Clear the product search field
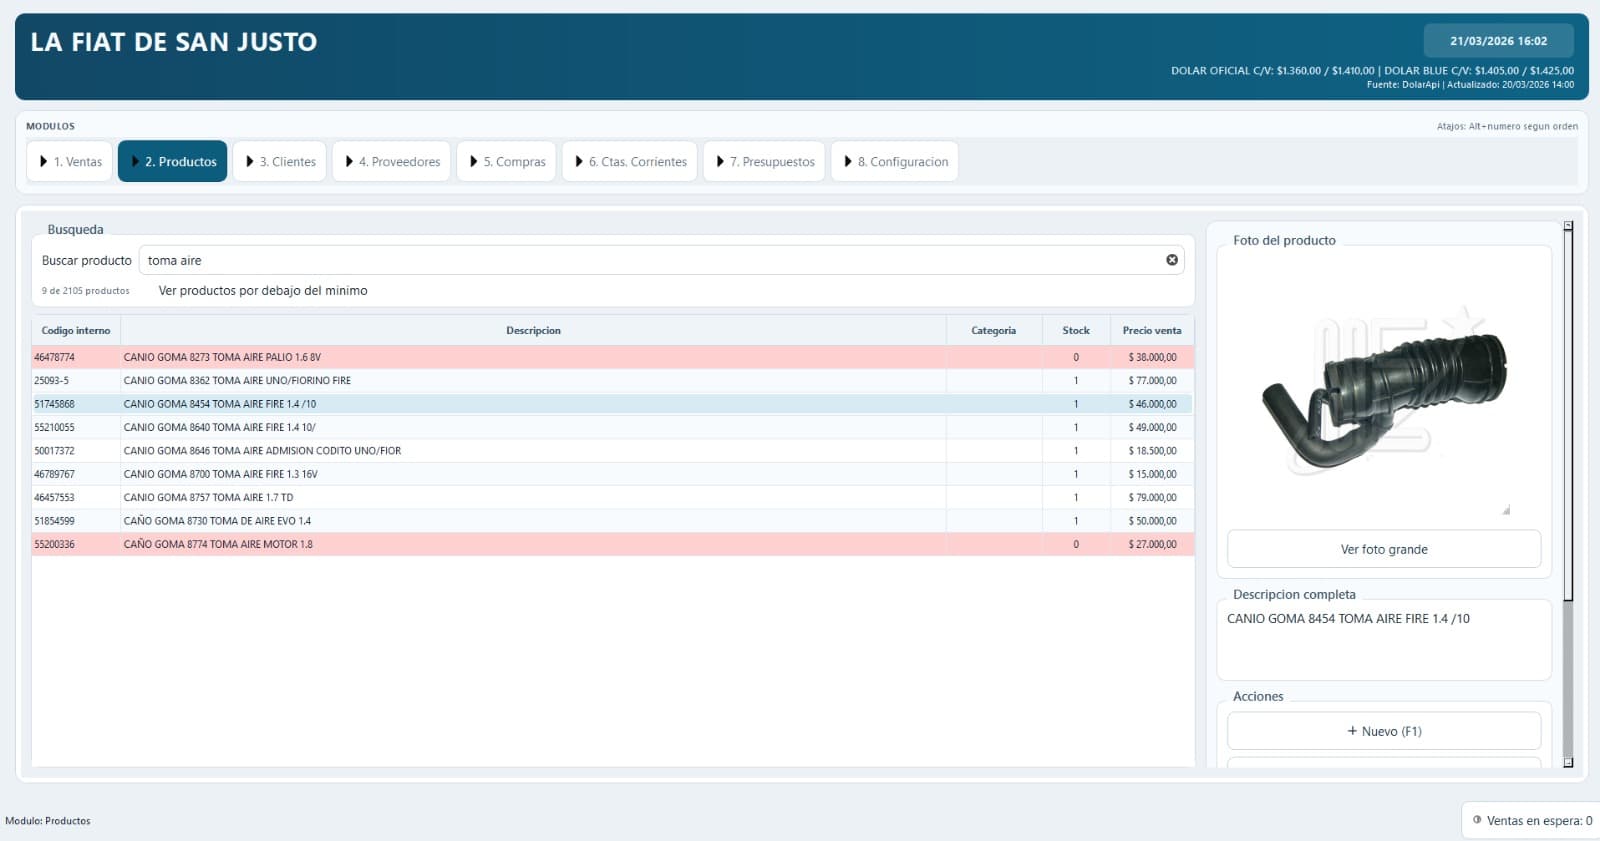1600x841 pixels. pyautogui.click(x=1172, y=260)
